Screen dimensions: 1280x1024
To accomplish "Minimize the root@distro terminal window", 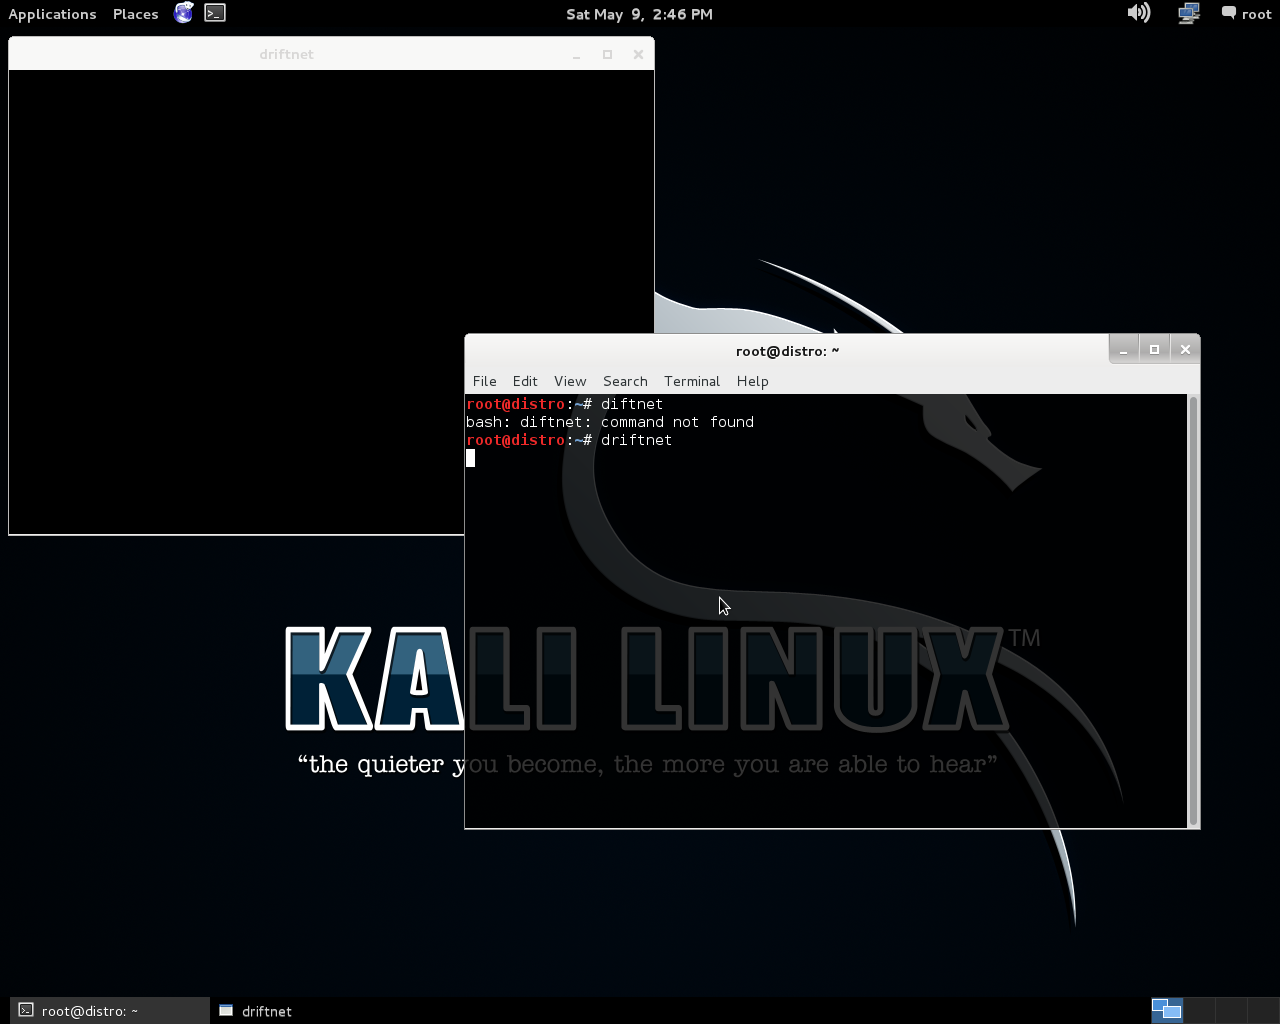I will (x=1124, y=349).
